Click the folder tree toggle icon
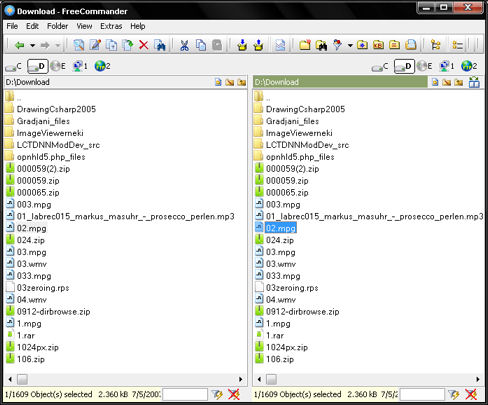Image resolution: width=488 pixels, height=405 pixels. coord(435,45)
